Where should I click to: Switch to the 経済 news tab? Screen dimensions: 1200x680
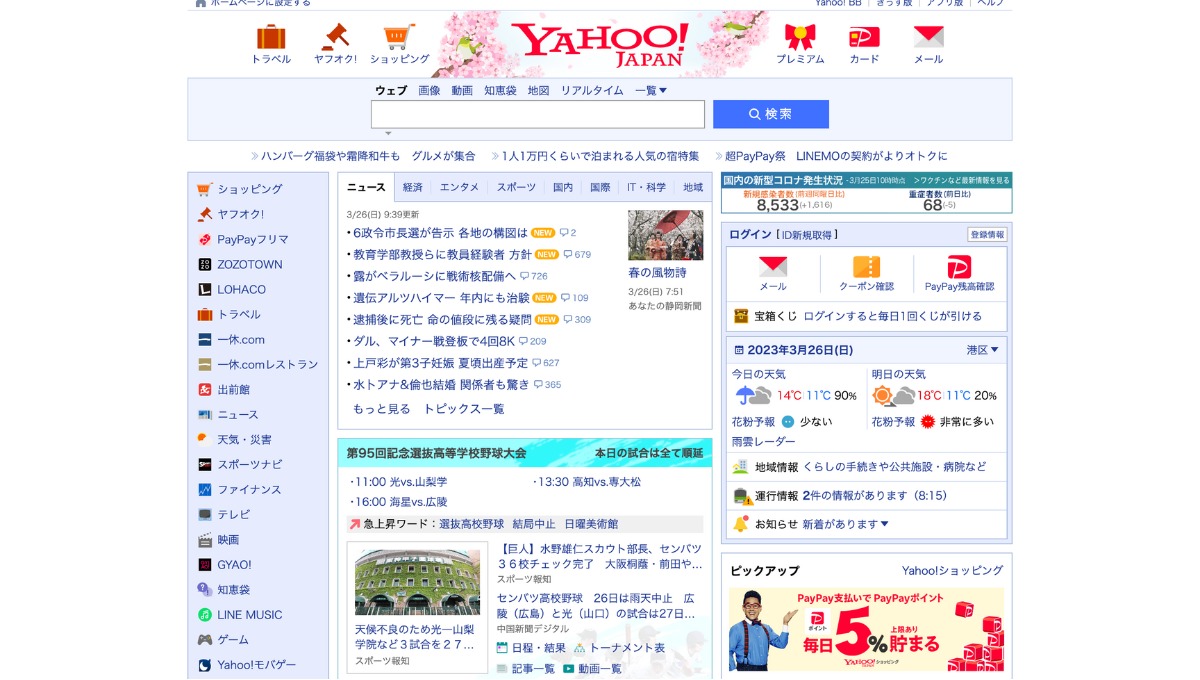click(413, 187)
